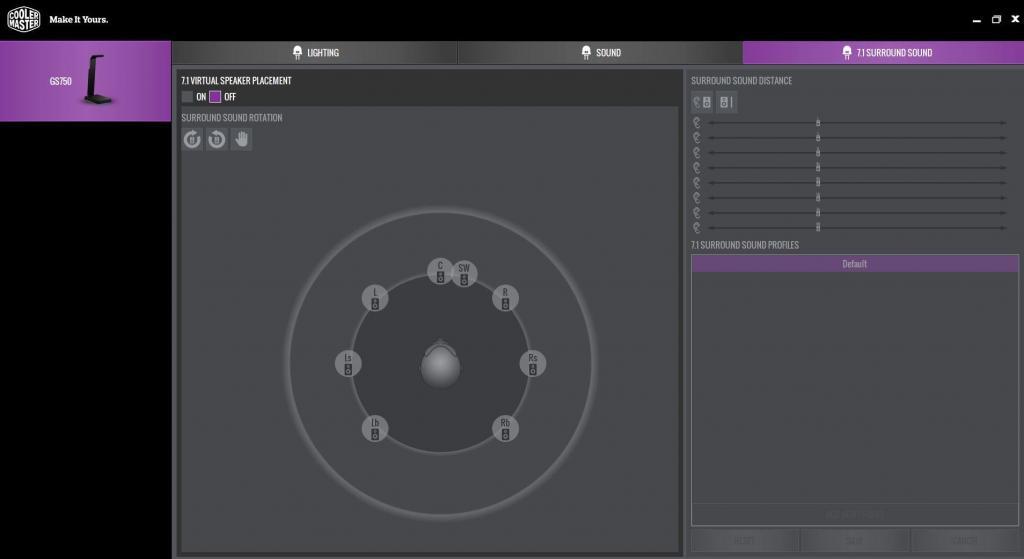Click the second speaker distance mode icon

(726, 102)
